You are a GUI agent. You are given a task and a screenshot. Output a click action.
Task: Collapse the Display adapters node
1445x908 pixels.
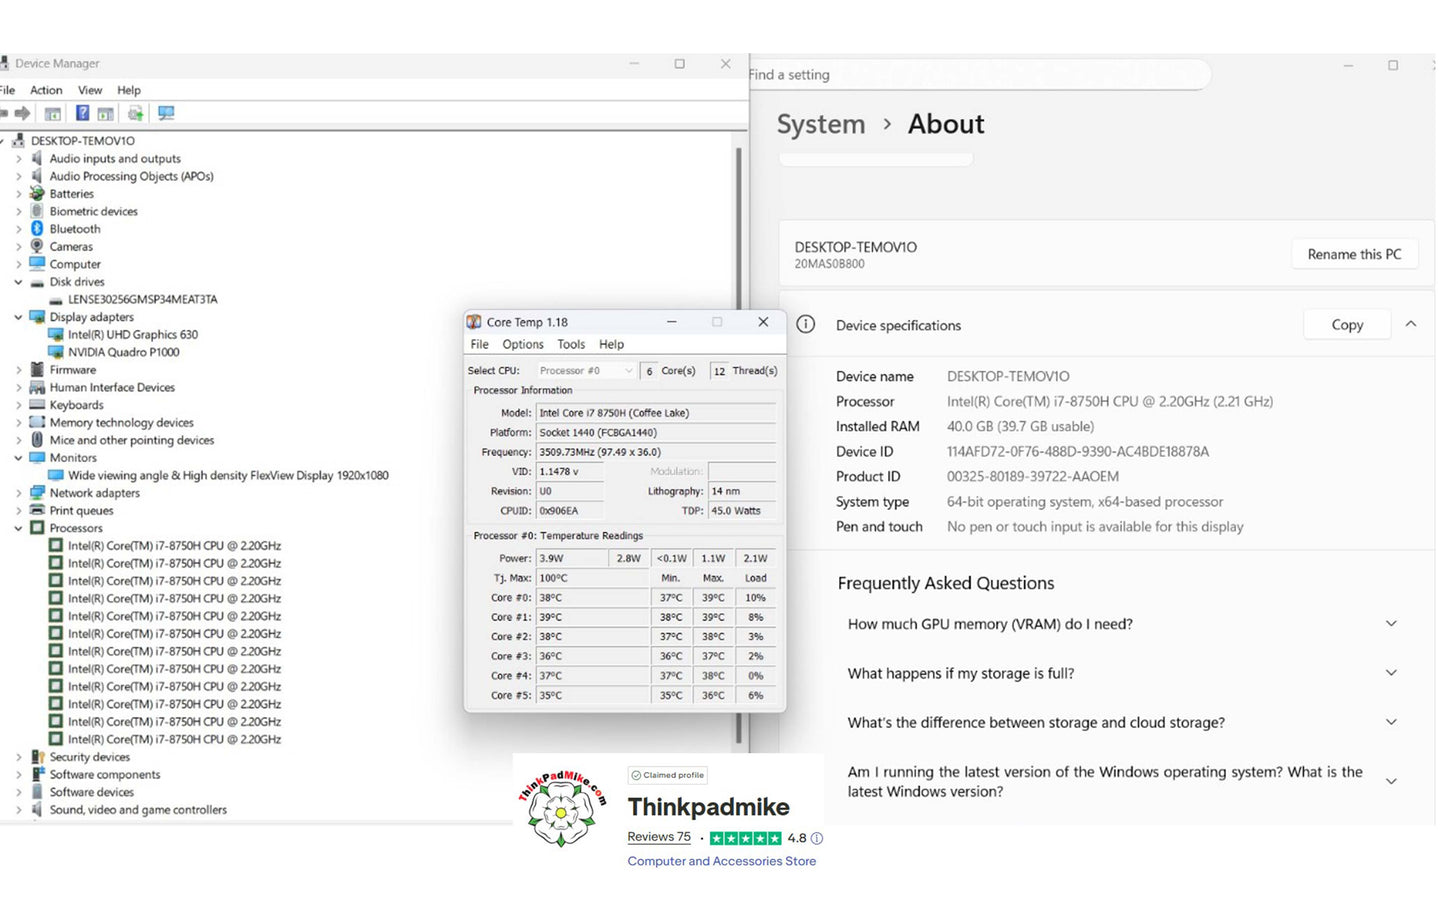click(19, 317)
